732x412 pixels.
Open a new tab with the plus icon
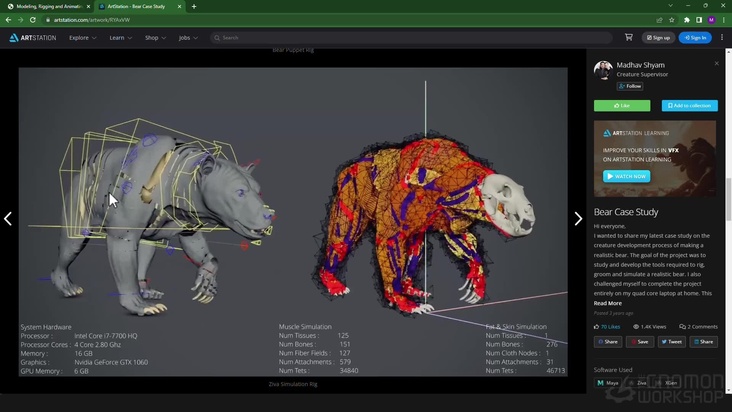194,7
